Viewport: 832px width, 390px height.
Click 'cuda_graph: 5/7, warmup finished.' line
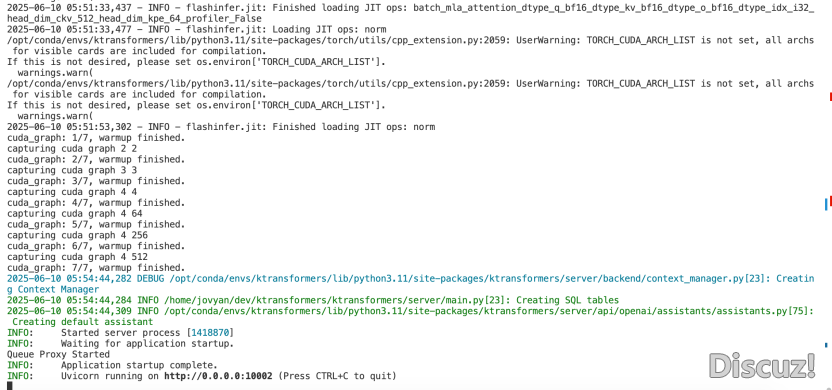click(x=96, y=224)
